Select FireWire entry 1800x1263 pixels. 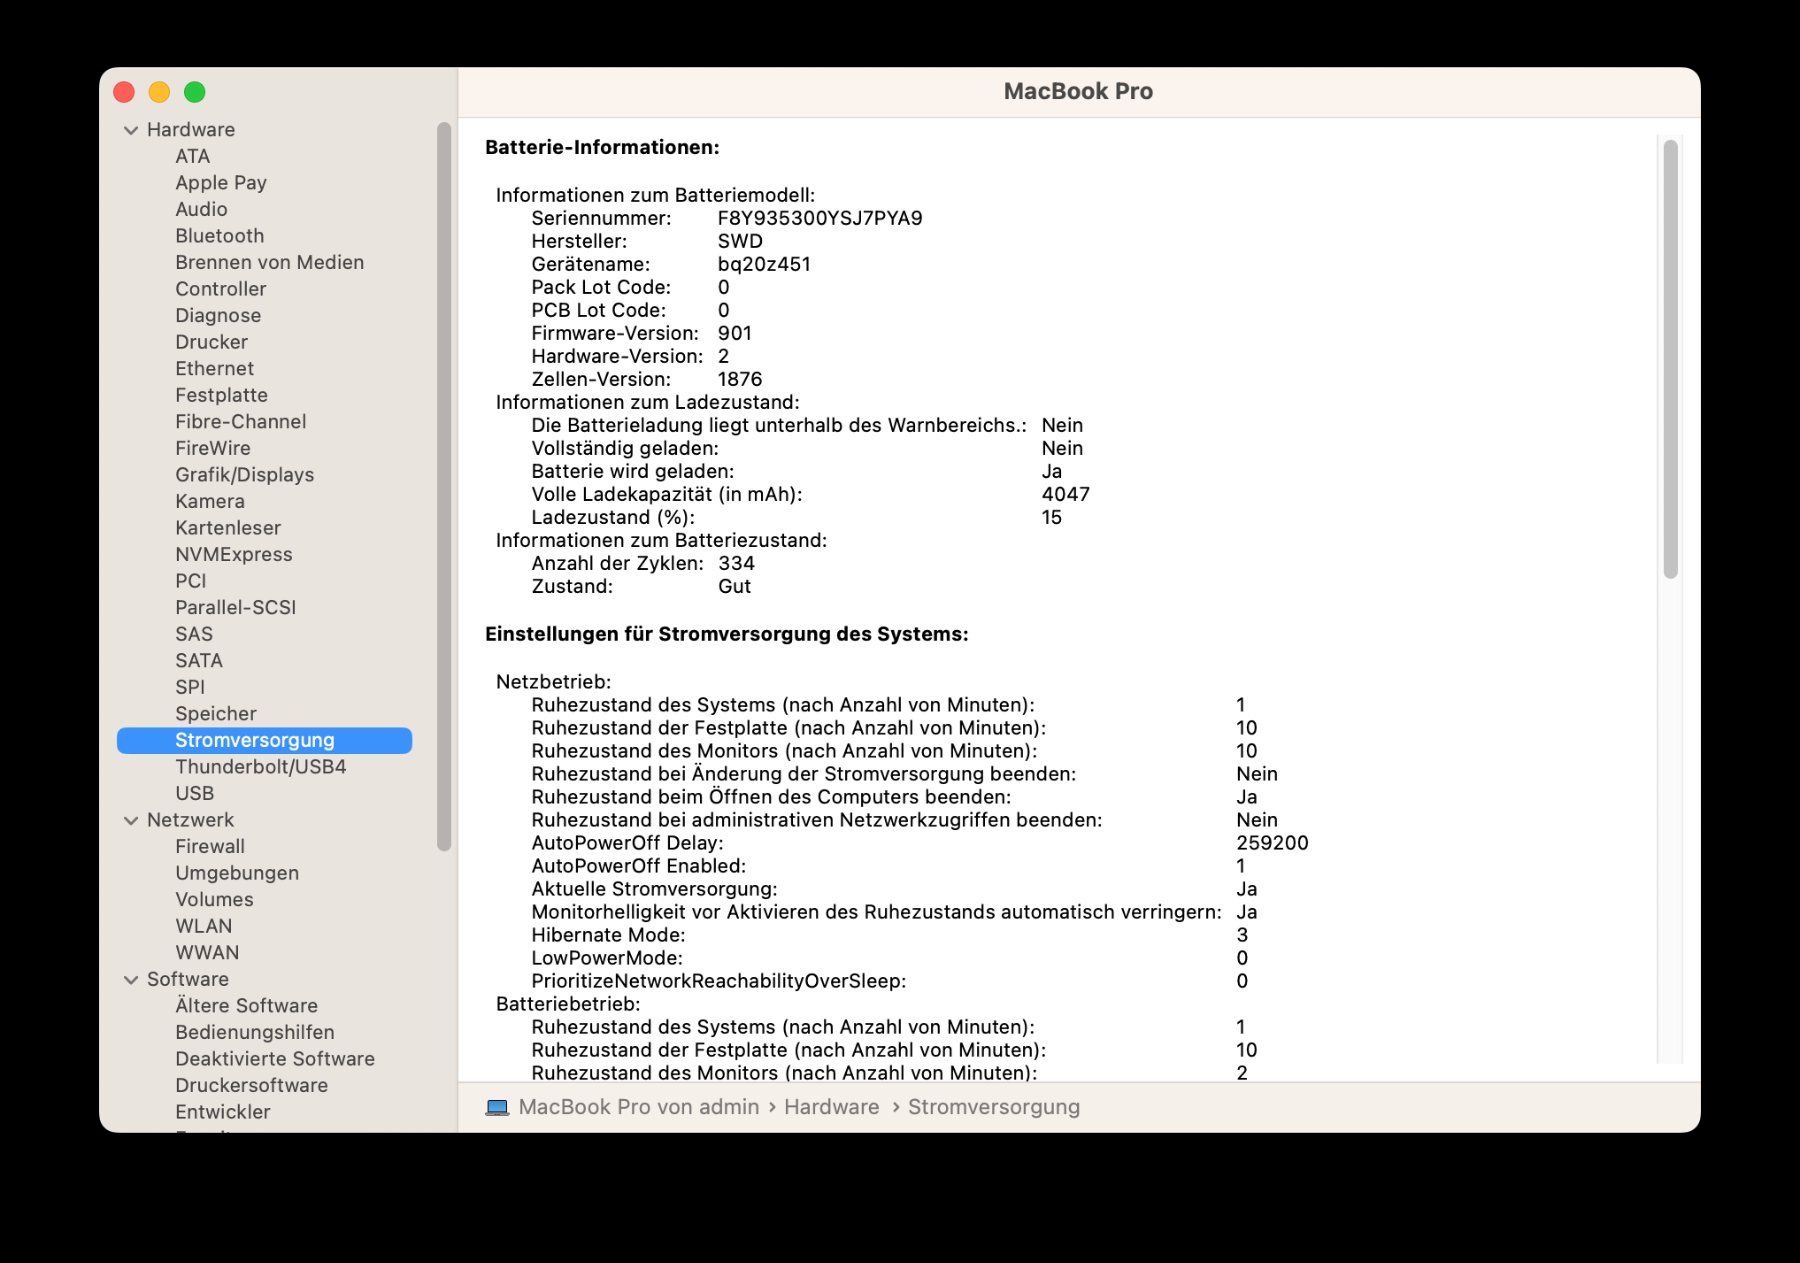(x=213, y=448)
